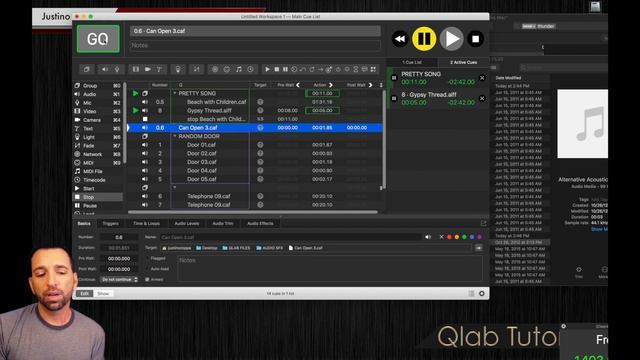Add a Text cue from the toolbar

click(159, 69)
